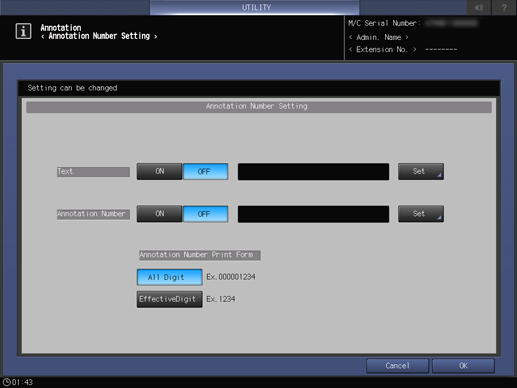Image resolution: width=517 pixels, height=388 pixels.
Task: Open Set button for Text row
Action: 421,171
